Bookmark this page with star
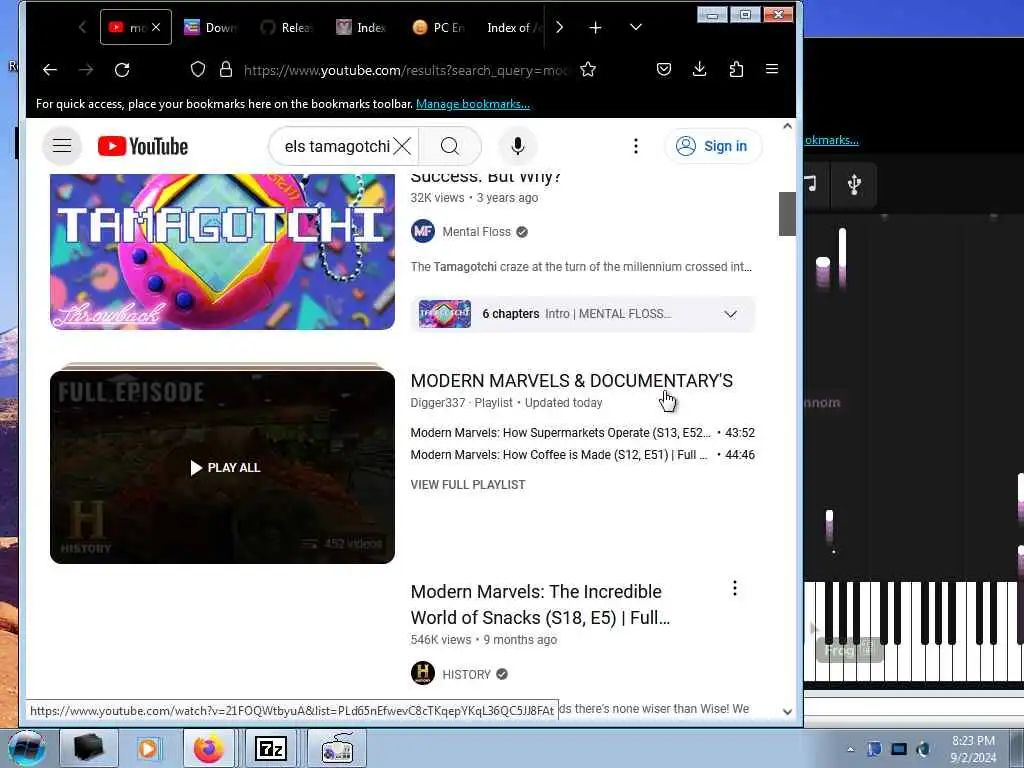Image resolution: width=1024 pixels, height=768 pixels. [x=588, y=69]
